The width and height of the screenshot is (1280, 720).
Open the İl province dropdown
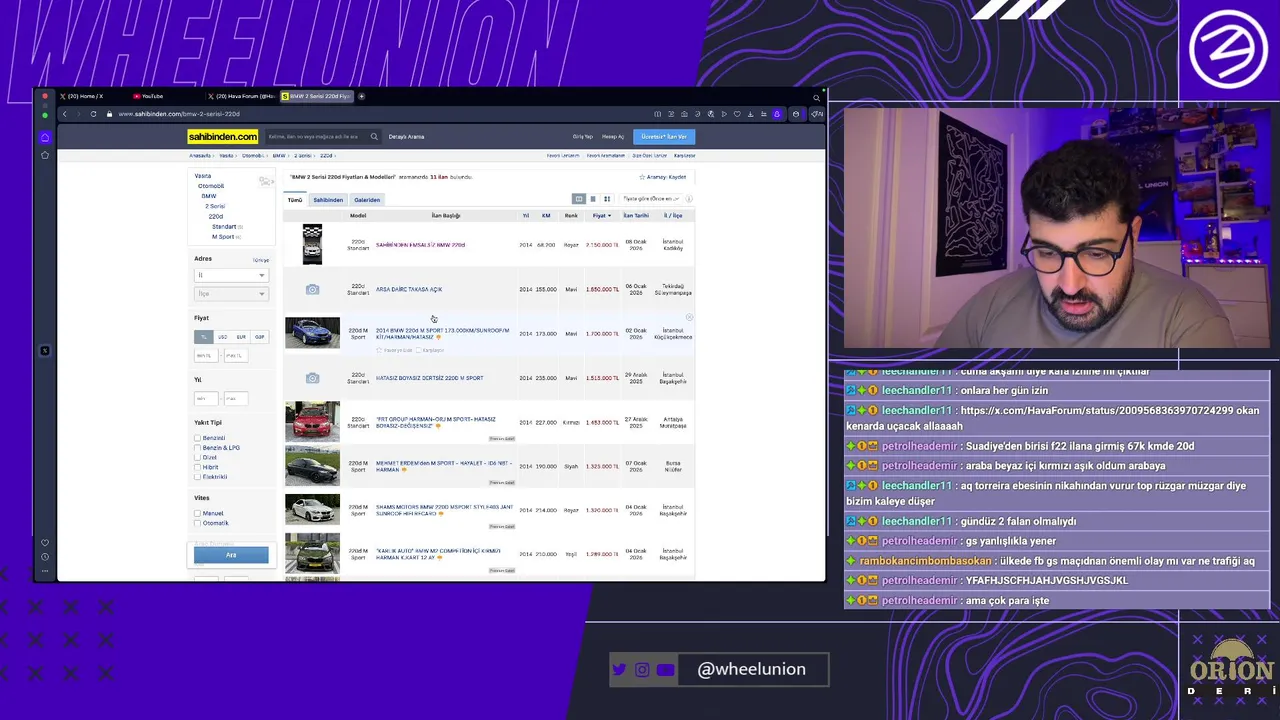pos(231,275)
